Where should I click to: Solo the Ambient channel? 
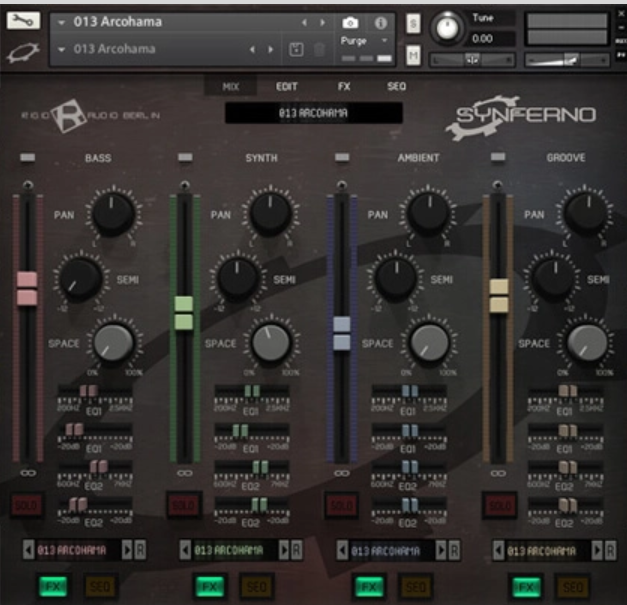point(341,505)
